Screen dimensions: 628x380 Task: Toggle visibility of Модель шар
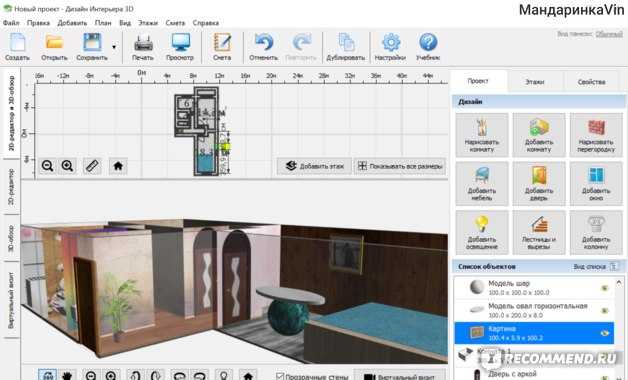point(605,288)
